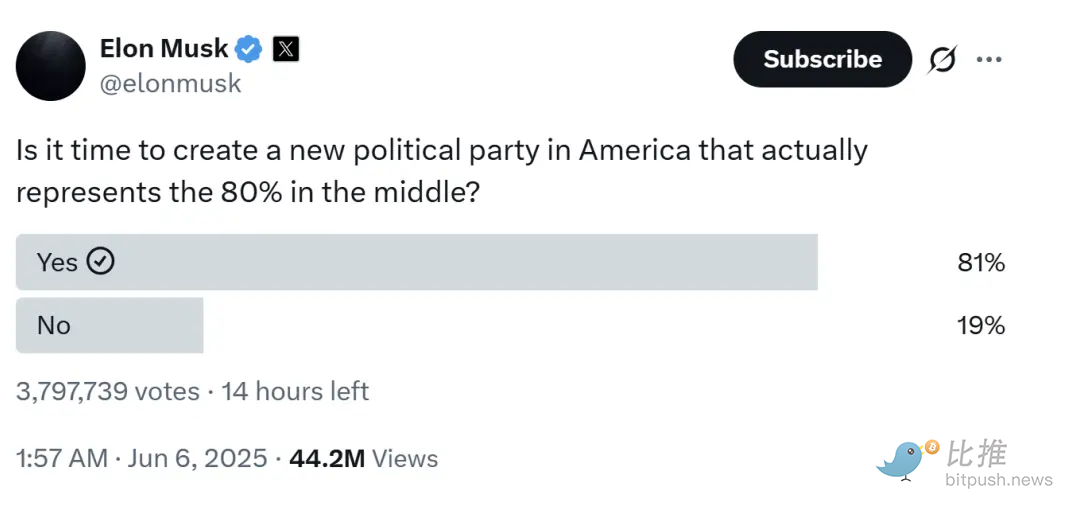Screen dimensions: 1073x507
Task: Click the poll question tweet text
Action: pyautogui.click(x=440, y=170)
